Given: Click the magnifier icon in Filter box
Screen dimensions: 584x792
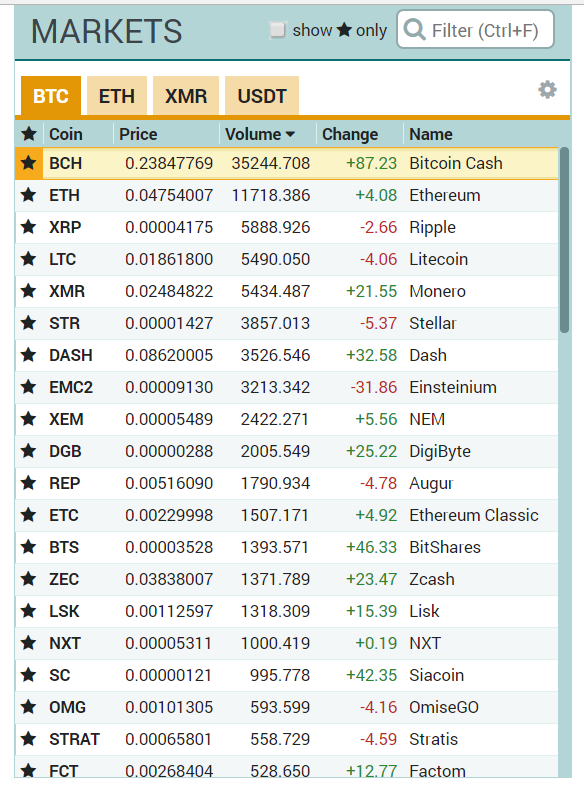Looking at the screenshot, I should (x=415, y=30).
